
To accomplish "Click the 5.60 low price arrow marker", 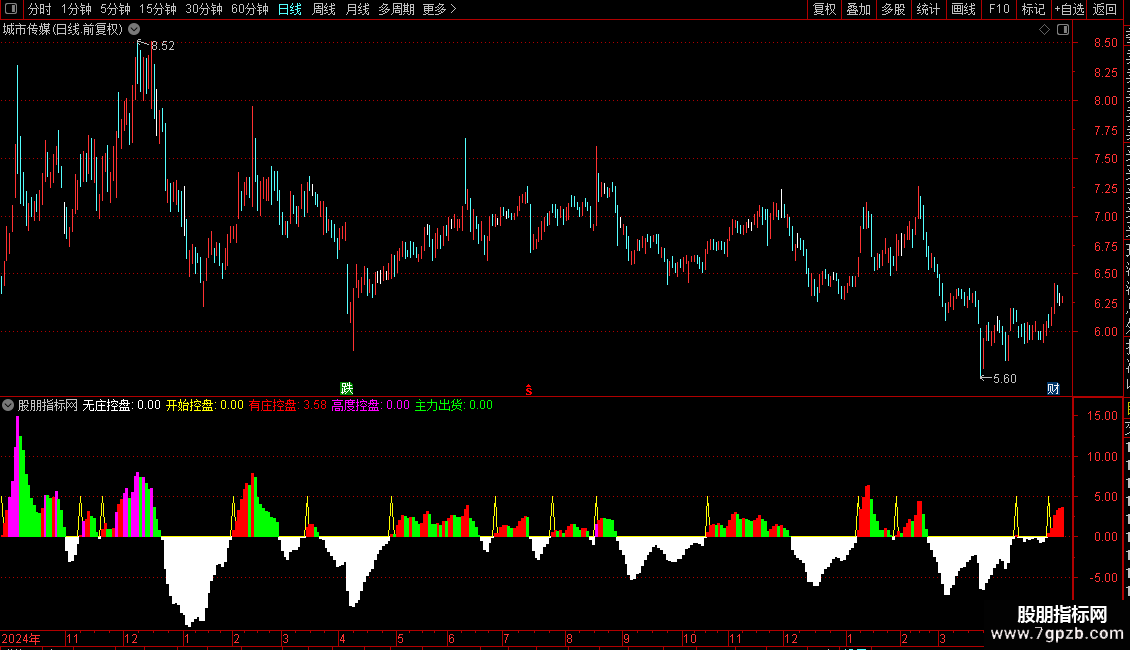I will [999, 378].
